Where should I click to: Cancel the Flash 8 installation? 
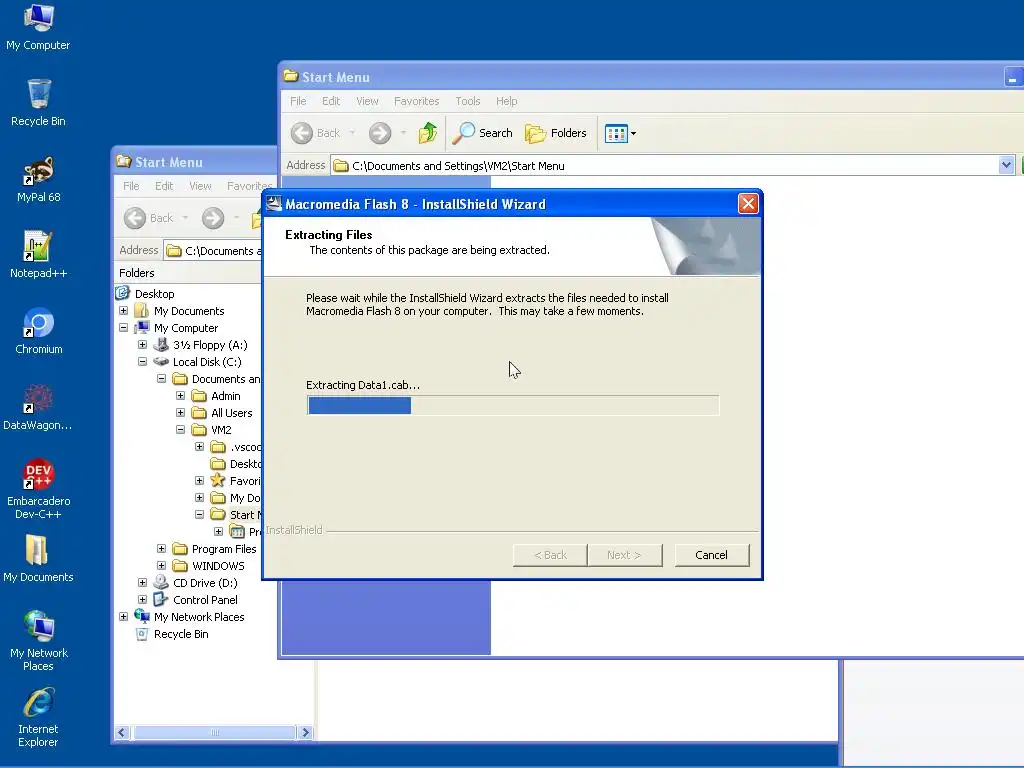pos(711,555)
